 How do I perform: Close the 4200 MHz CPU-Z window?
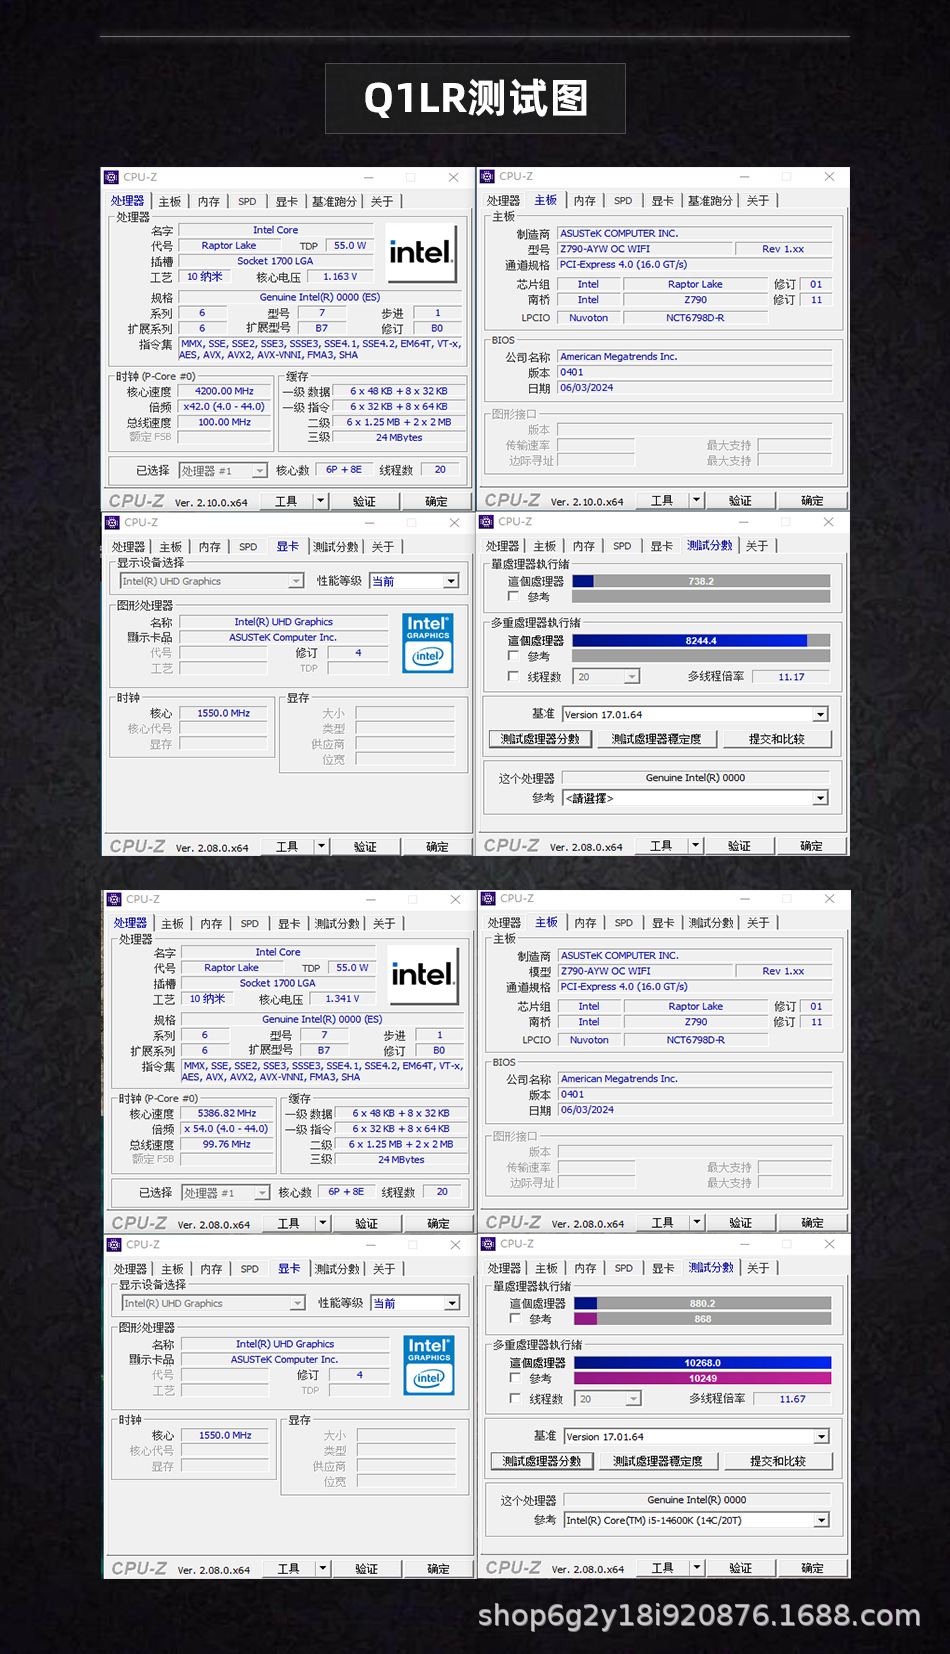pos(453,177)
